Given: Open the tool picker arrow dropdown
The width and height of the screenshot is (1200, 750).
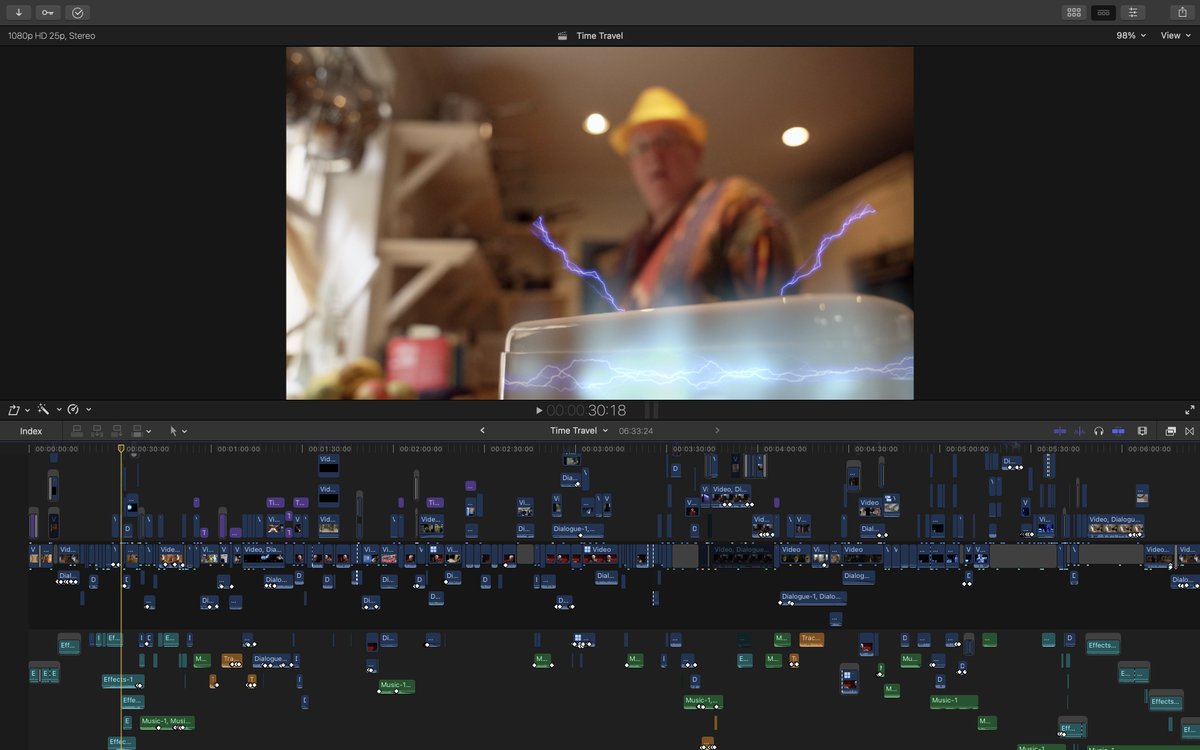Looking at the screenshot, I should point(184,432).
